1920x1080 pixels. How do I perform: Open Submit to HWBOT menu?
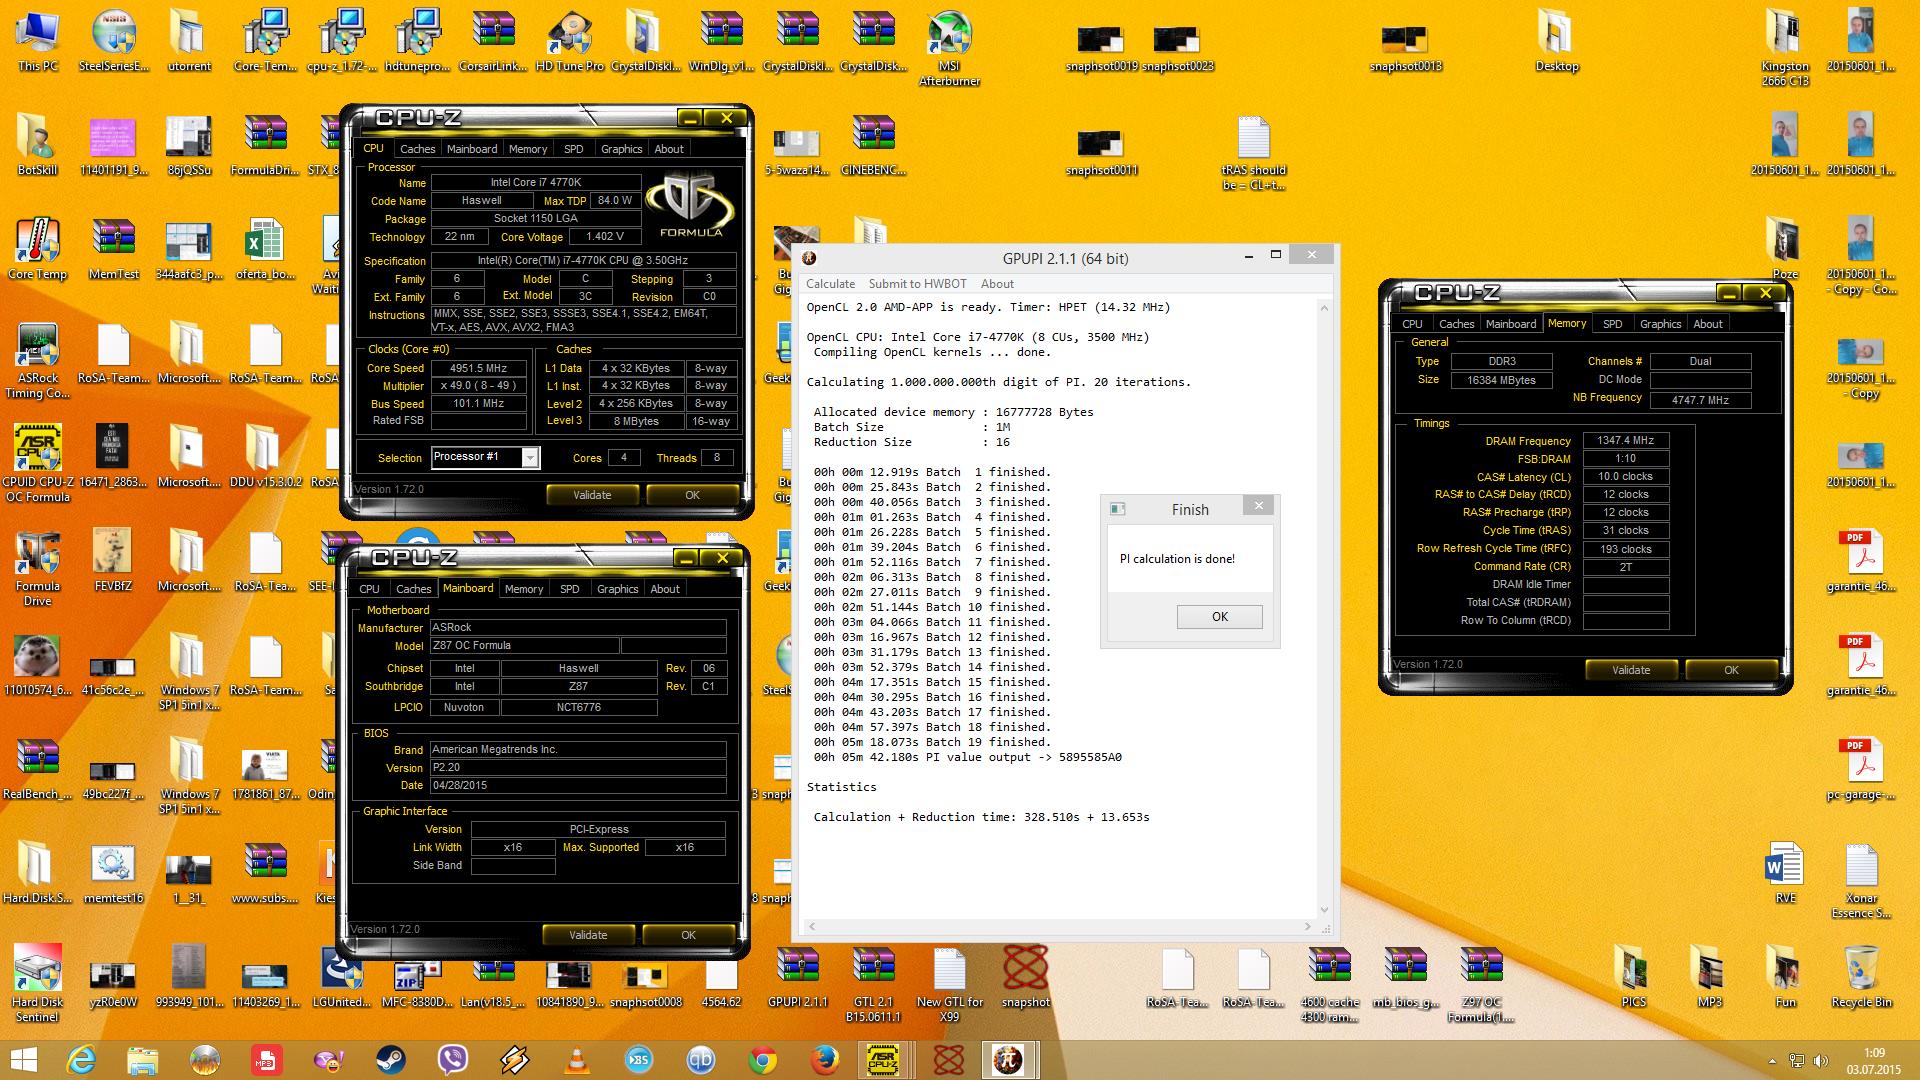pos(917,284)
